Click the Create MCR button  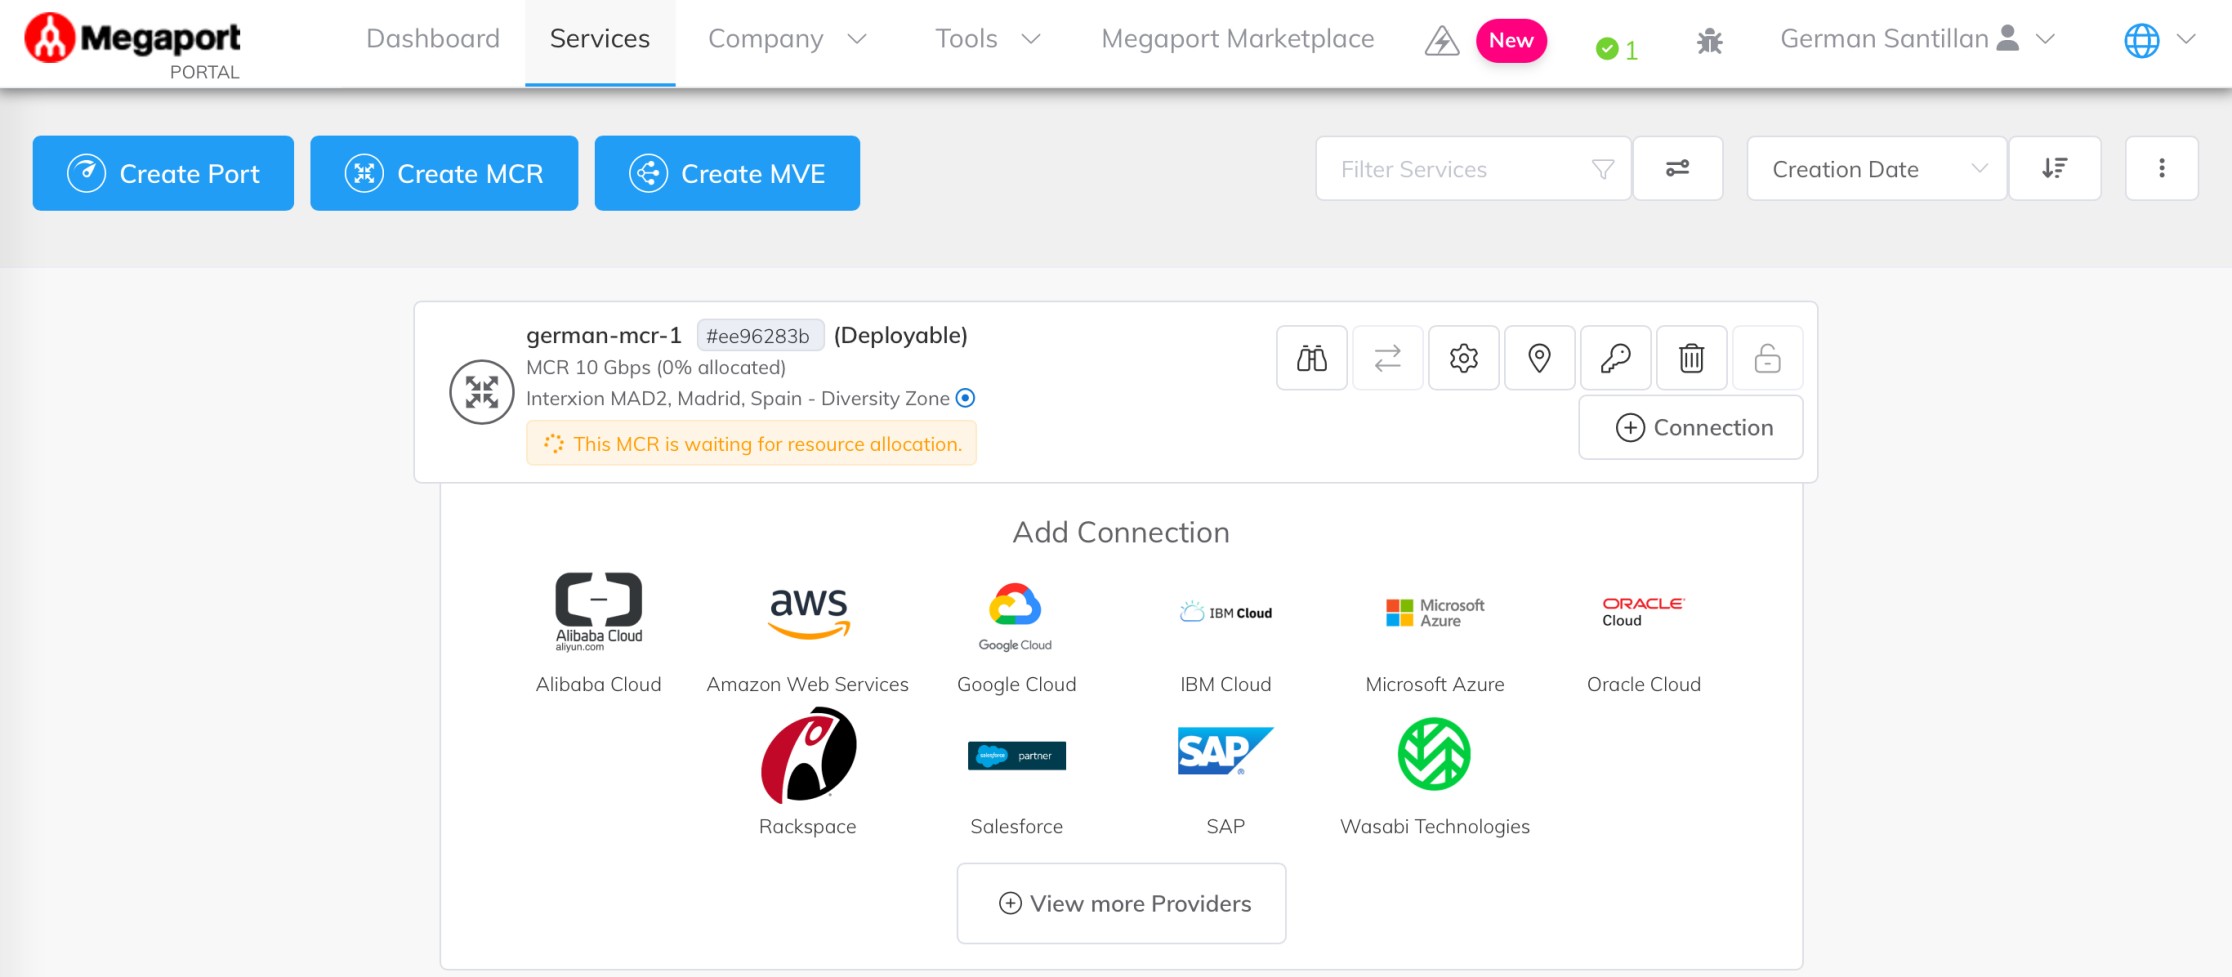[444, 173]
